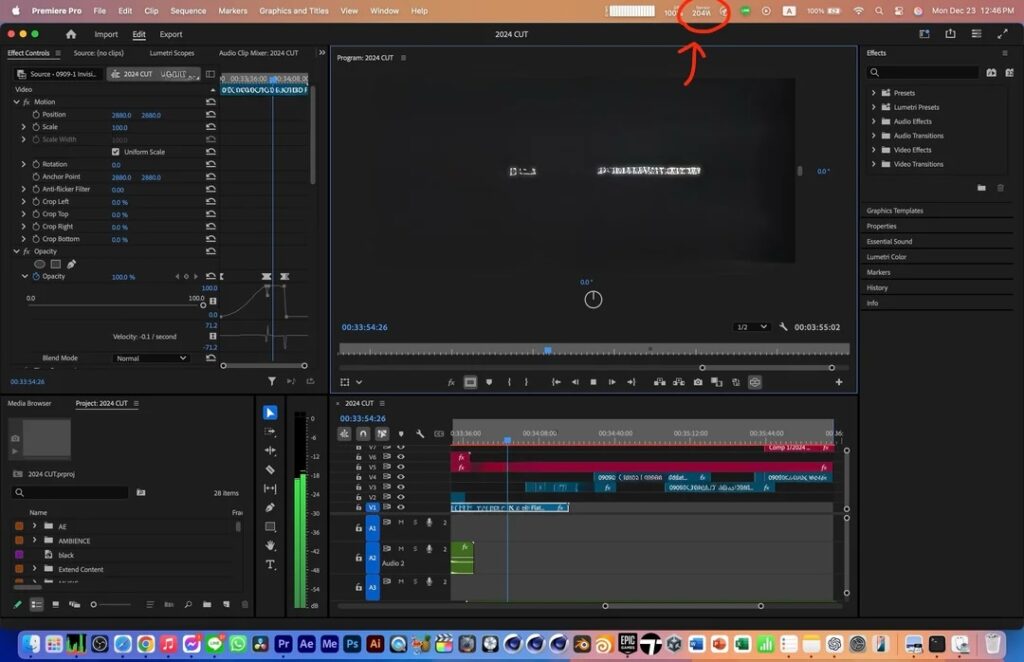Switch to the Lumetri Scopes tab
Screen dimensions: 1024x662
coord(172,53)
